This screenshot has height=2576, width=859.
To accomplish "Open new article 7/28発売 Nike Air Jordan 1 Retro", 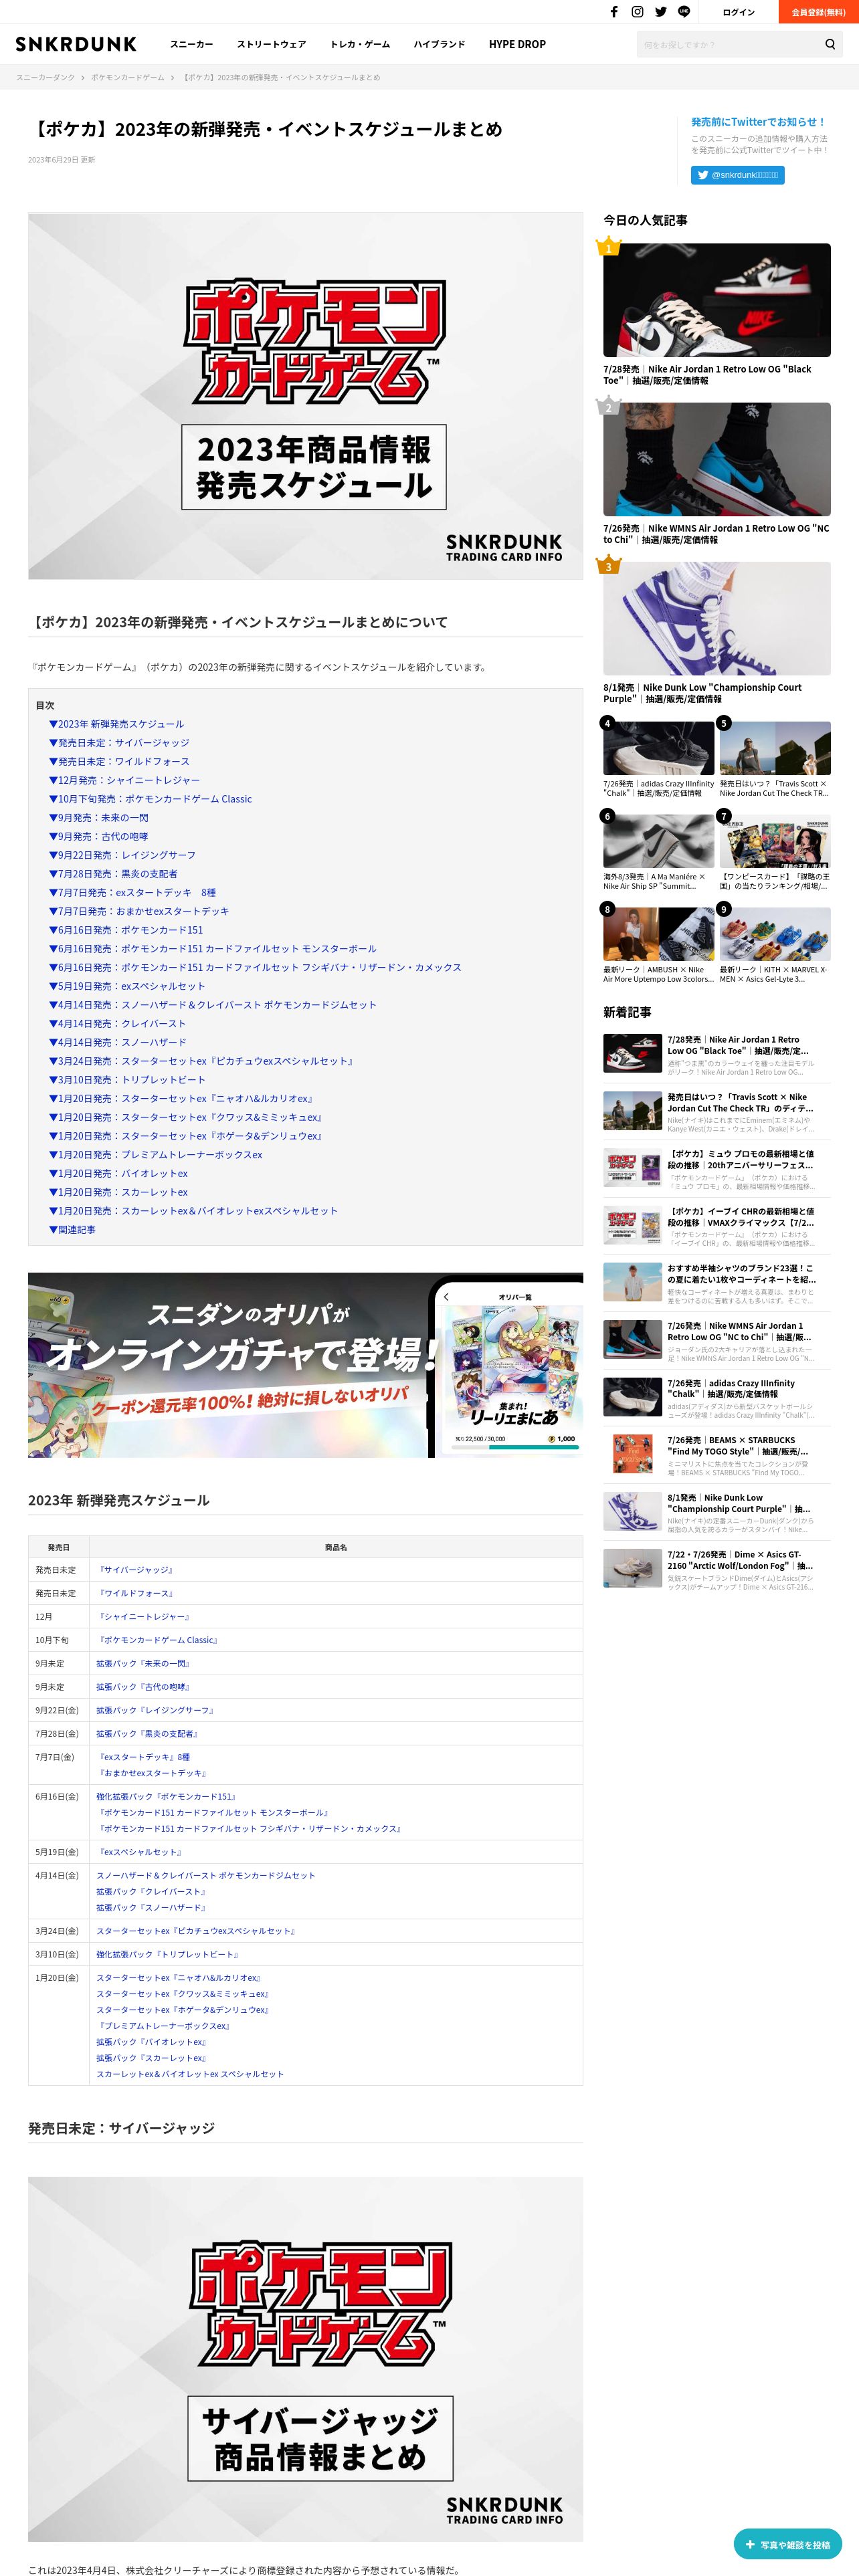I will tap(716, 1054).
